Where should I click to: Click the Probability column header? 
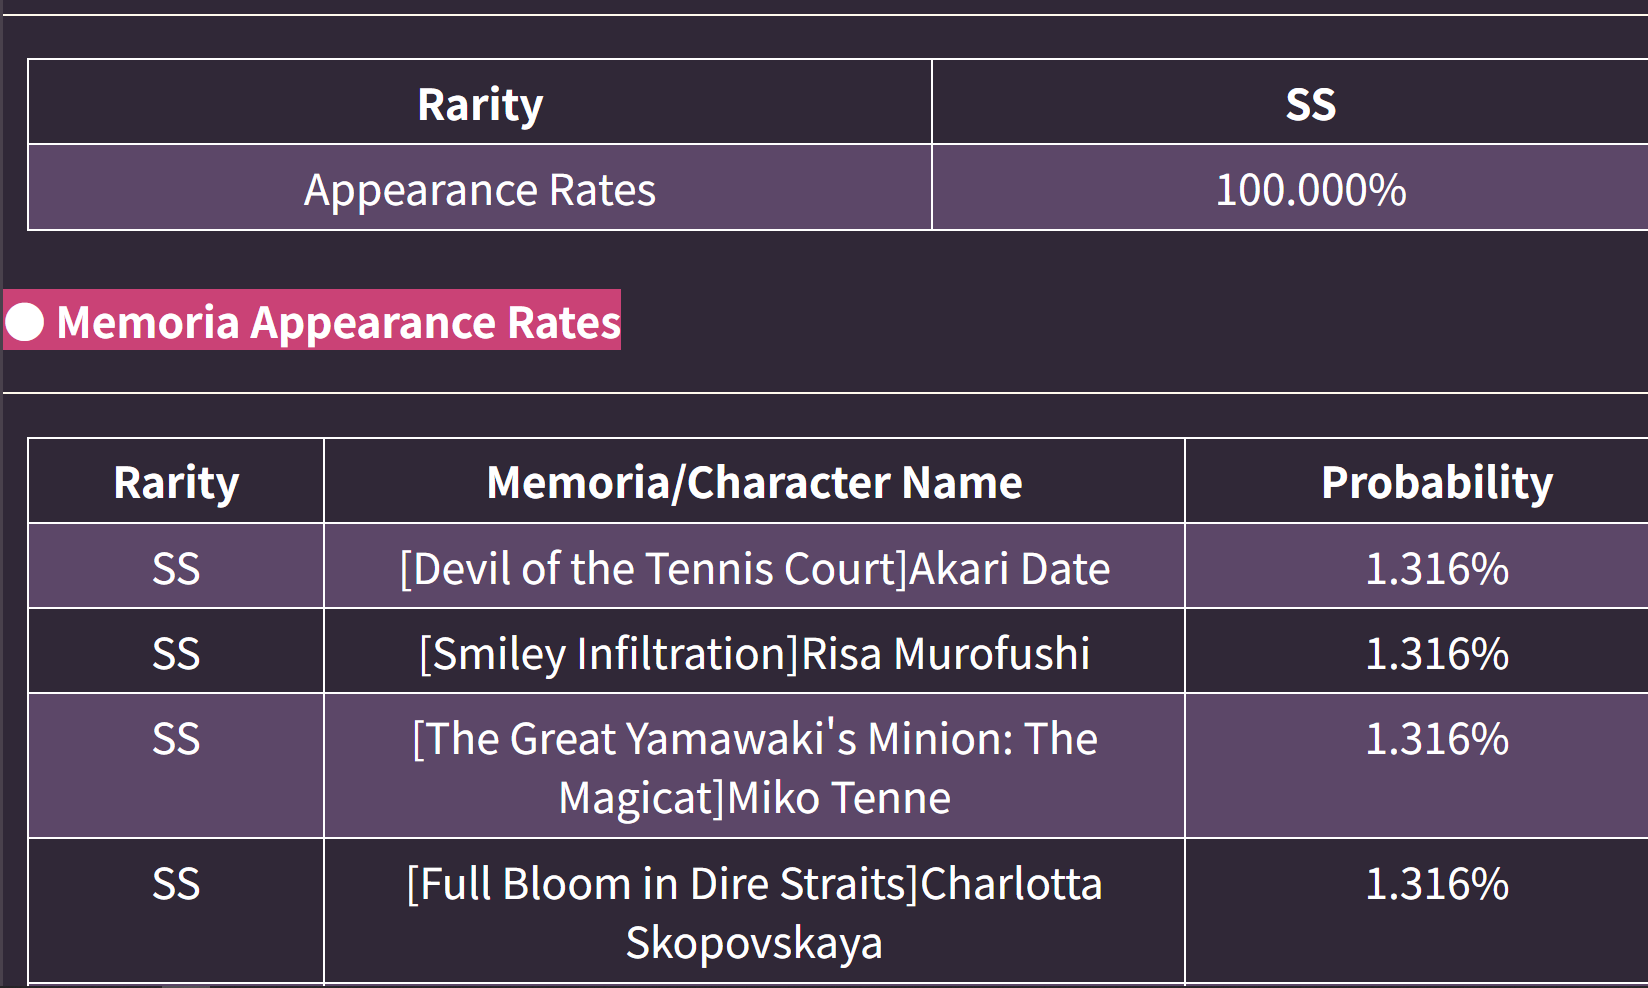click(x=1437, y=482)
